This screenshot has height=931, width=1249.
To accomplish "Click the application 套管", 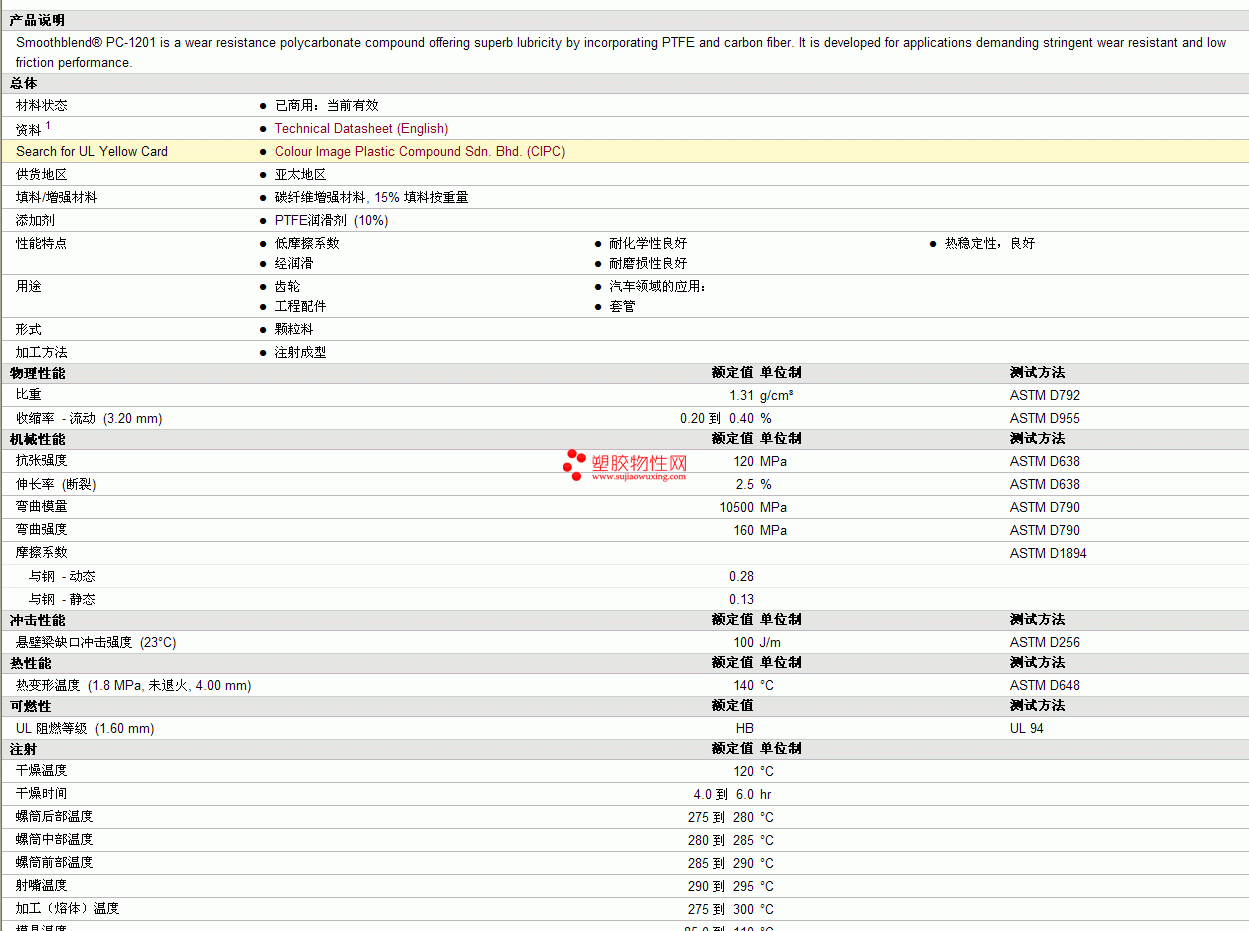I will (622, 306).
